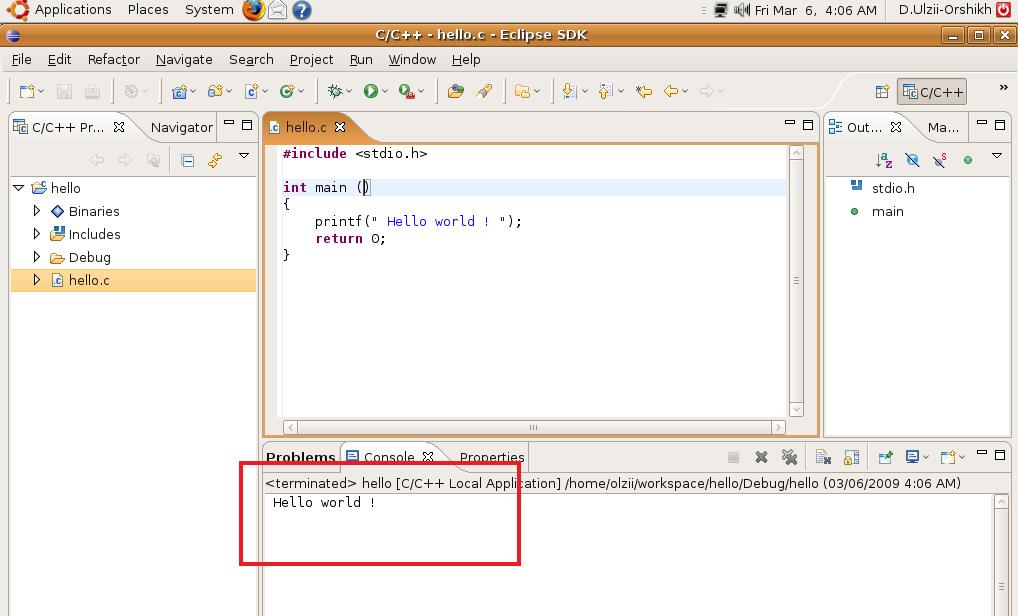
Task: Open the Run button dropdown arrow
Action: pyautogui.click(x=385, y=92)
